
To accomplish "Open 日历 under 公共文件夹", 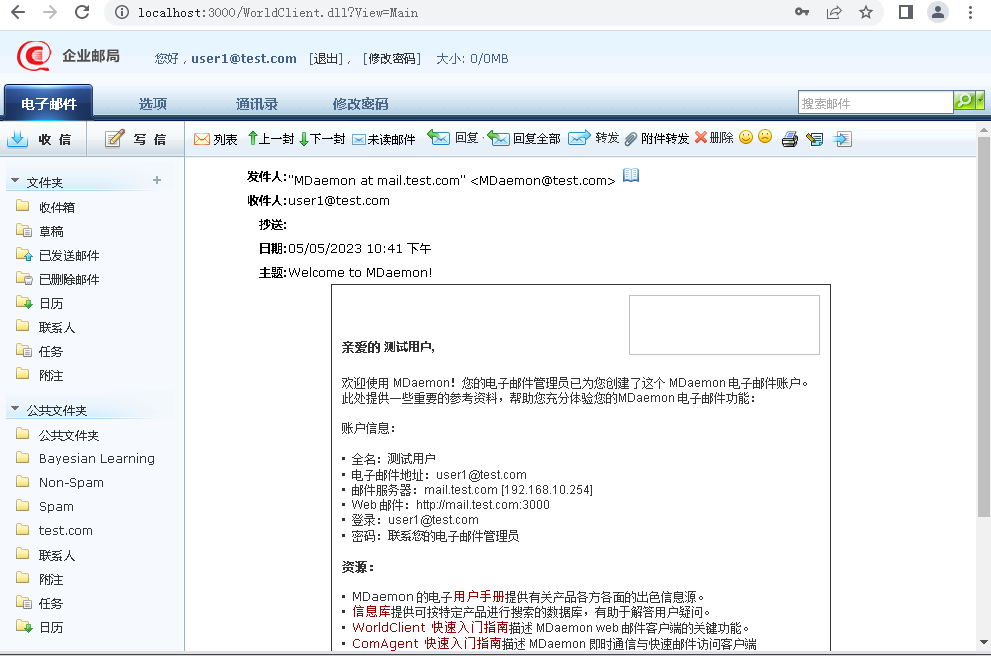I will click(x=51, y=628).
